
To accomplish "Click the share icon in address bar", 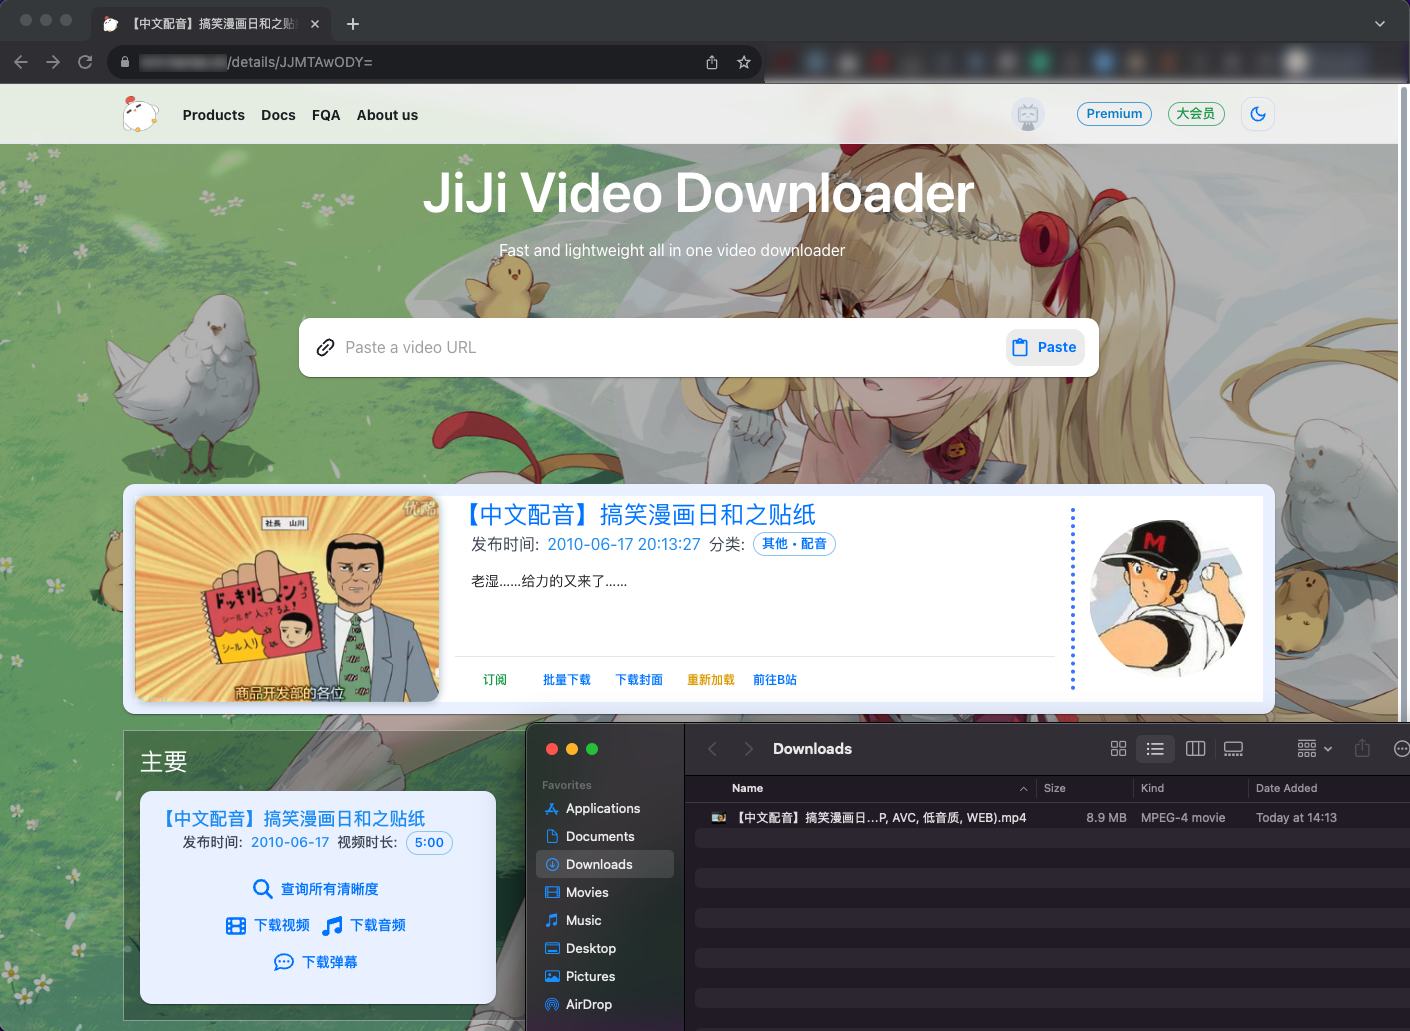I will [712, 62].
